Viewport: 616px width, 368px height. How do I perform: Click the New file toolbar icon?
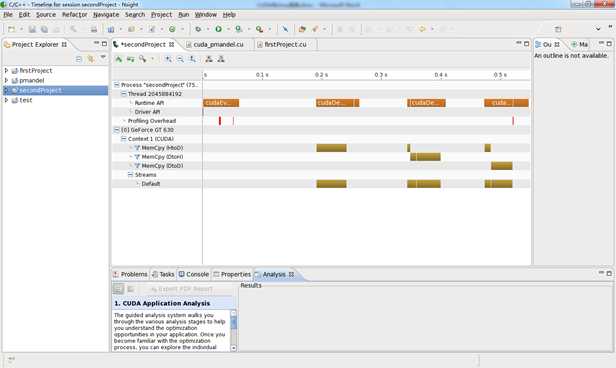[11, 29]
